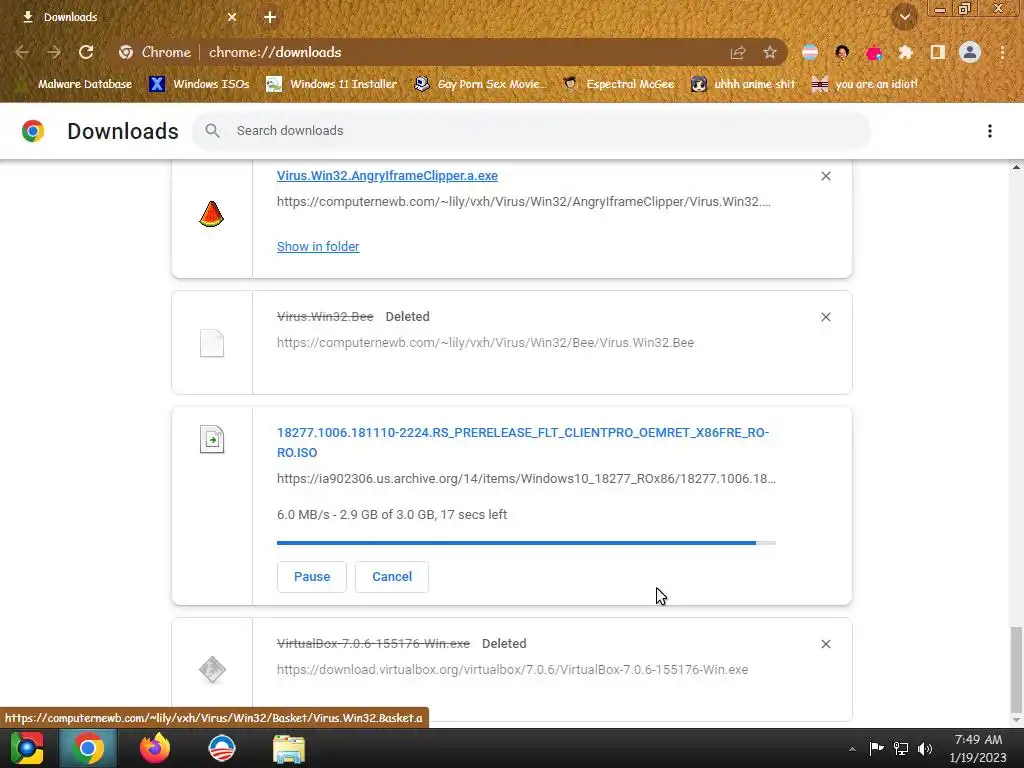Open the network status tray icon
The image size is (1024, 768).
tap(901, 748)
